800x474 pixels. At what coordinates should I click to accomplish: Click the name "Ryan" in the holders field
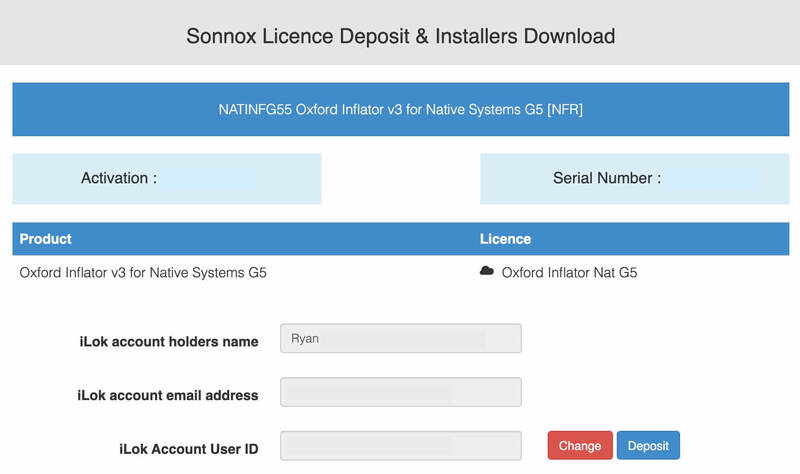tap(304, 339)
